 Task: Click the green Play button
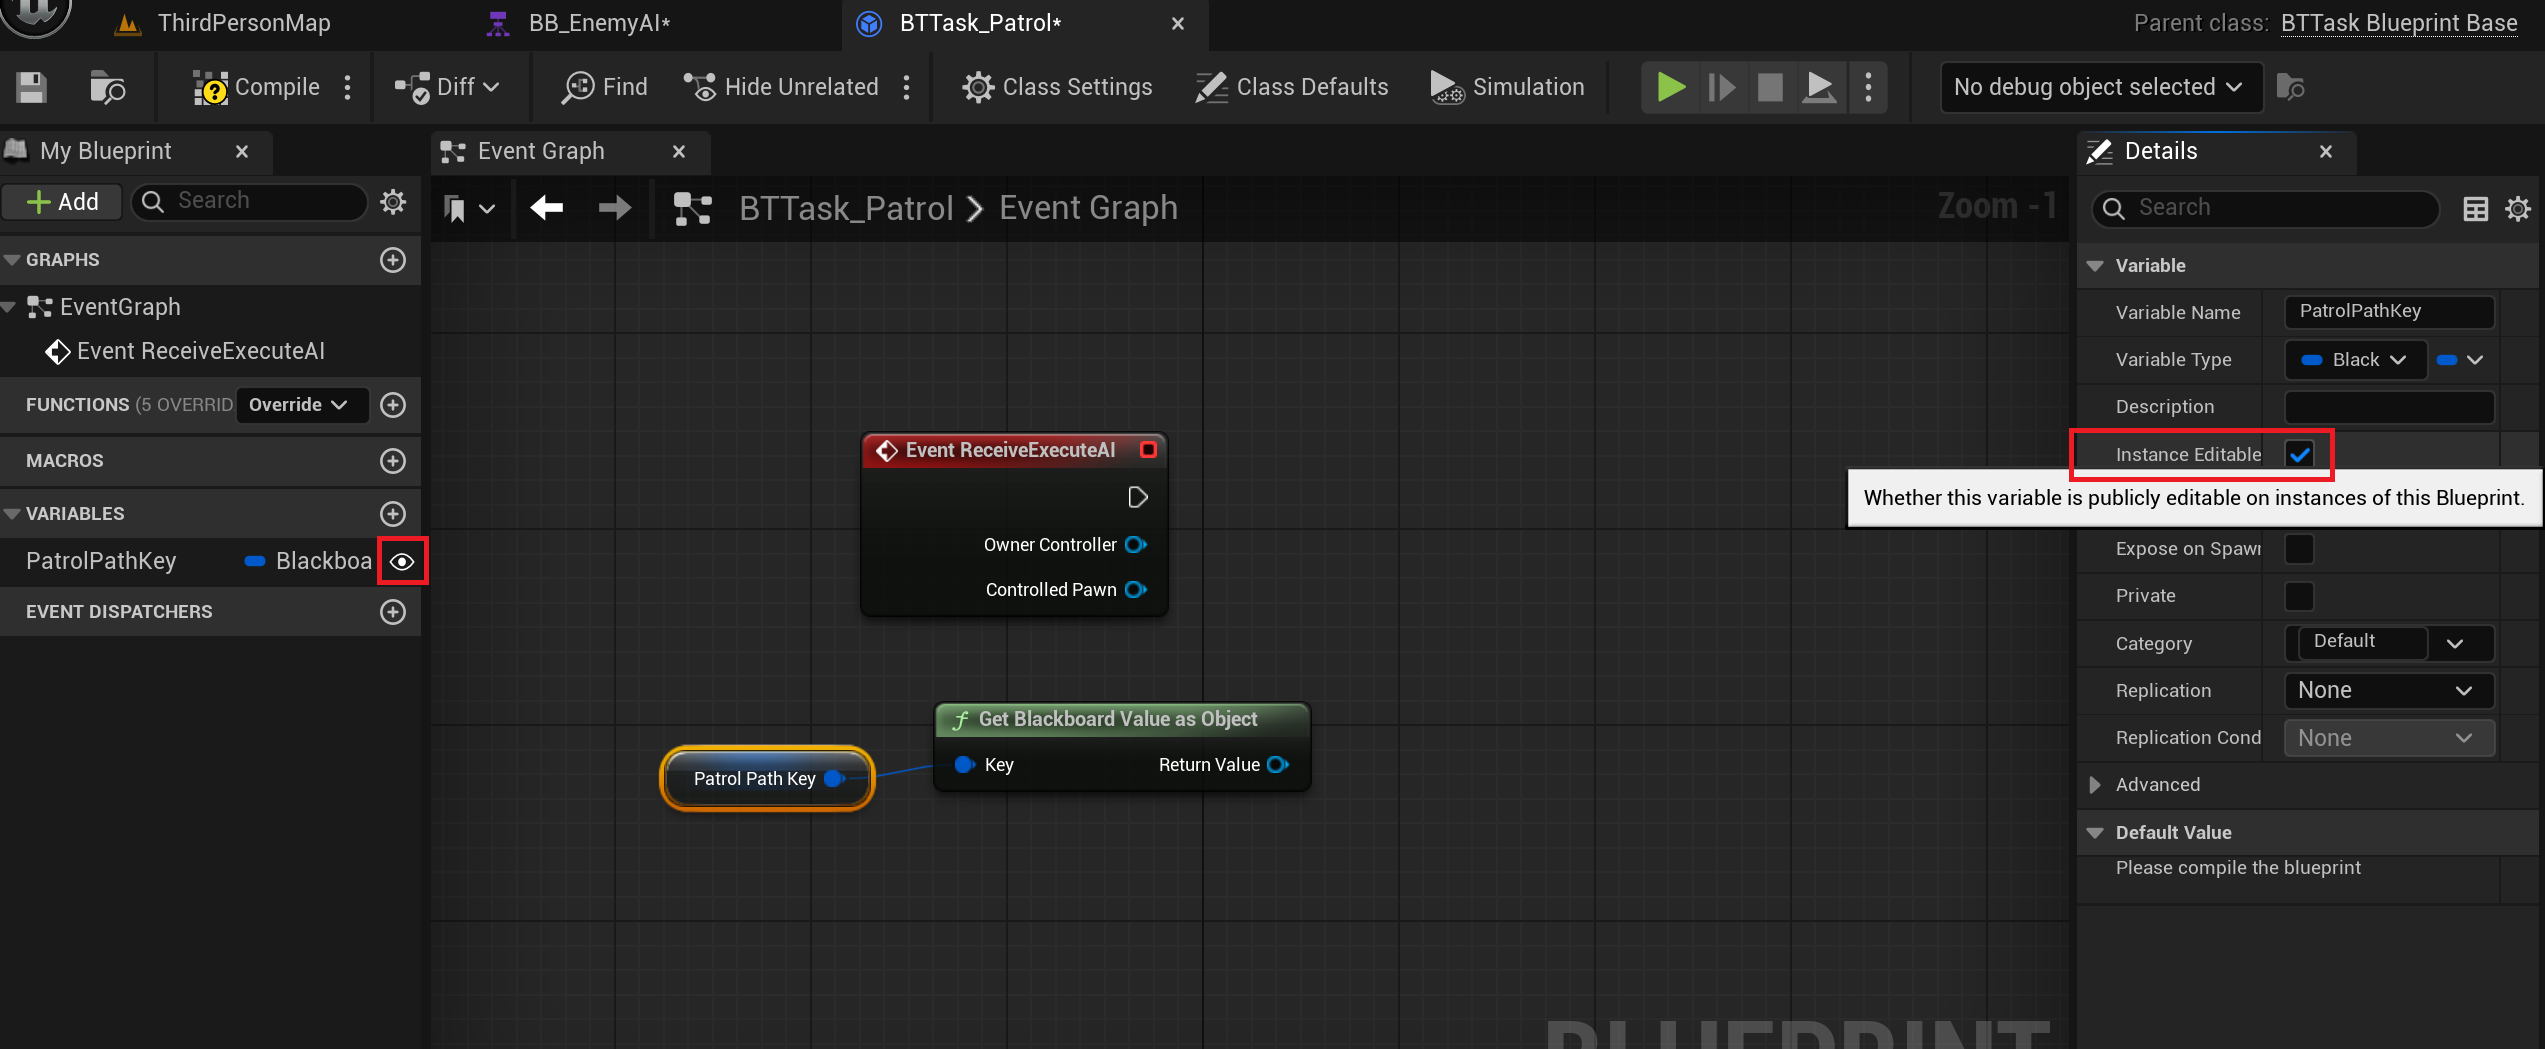(x=1670, y=87)
